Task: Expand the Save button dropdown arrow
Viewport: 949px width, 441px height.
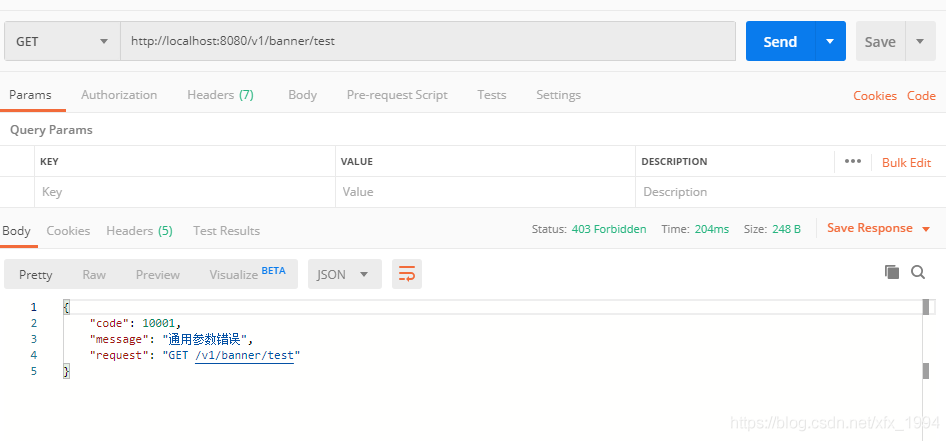Action: (920, 41)
